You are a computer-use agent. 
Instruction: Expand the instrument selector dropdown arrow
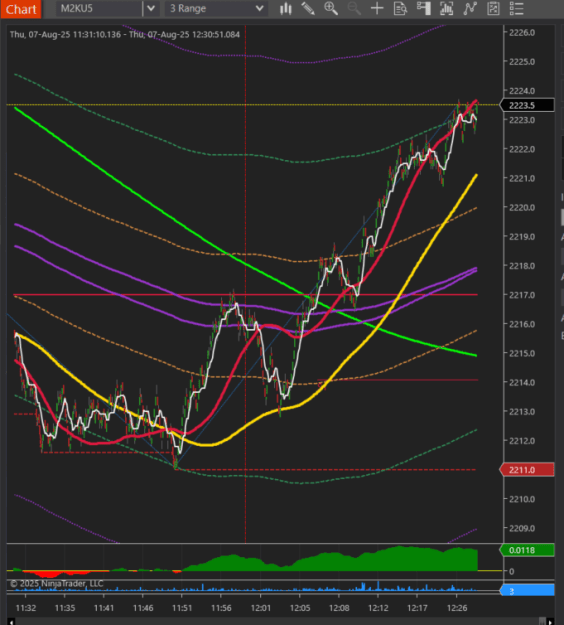pyautogui.click(x=151, y=8)
